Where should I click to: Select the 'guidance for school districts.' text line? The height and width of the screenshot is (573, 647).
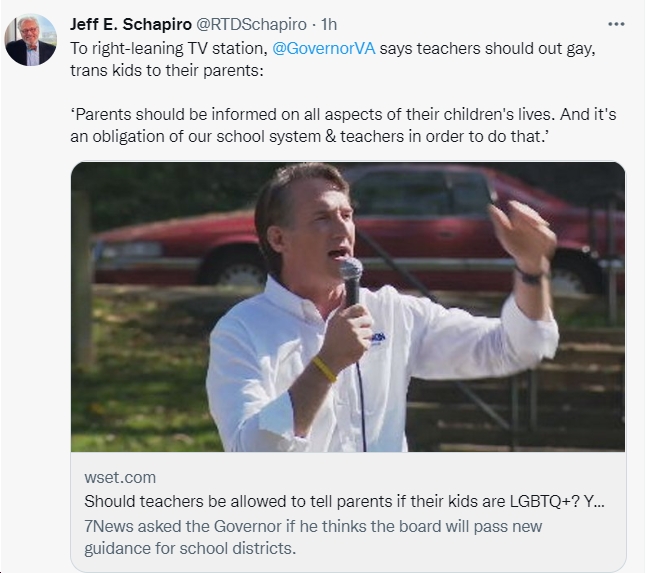click(190, 549)
